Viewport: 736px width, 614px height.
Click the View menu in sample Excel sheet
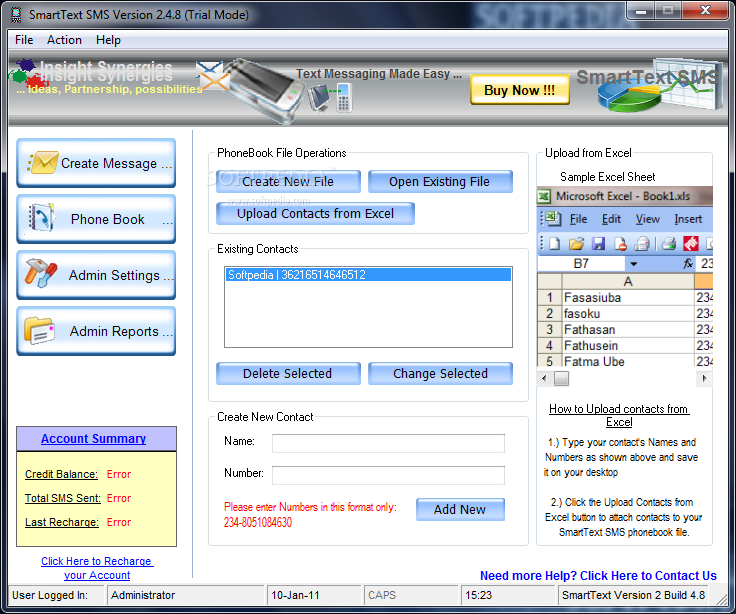[648, 219]
